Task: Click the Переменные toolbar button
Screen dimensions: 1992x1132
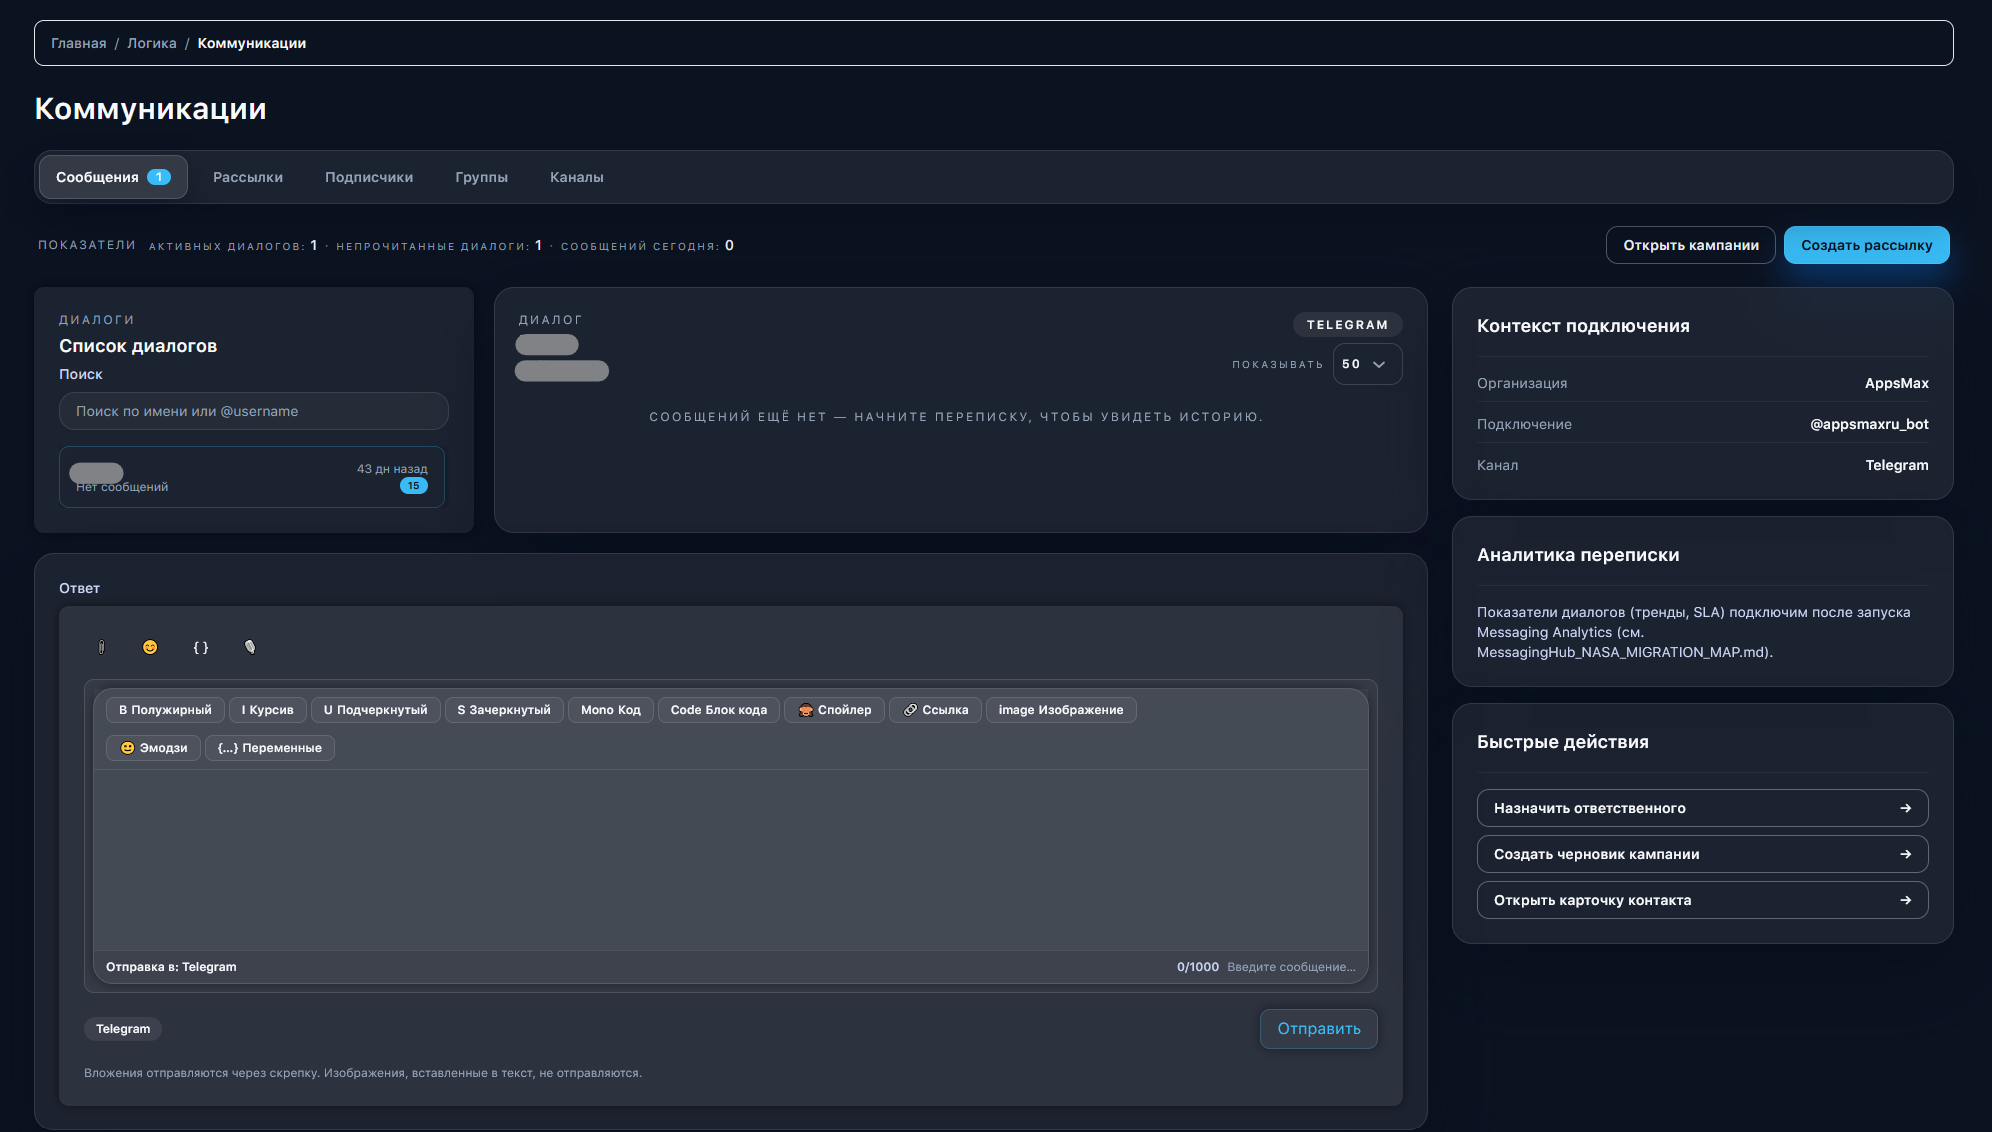Action: pos(269,748)
